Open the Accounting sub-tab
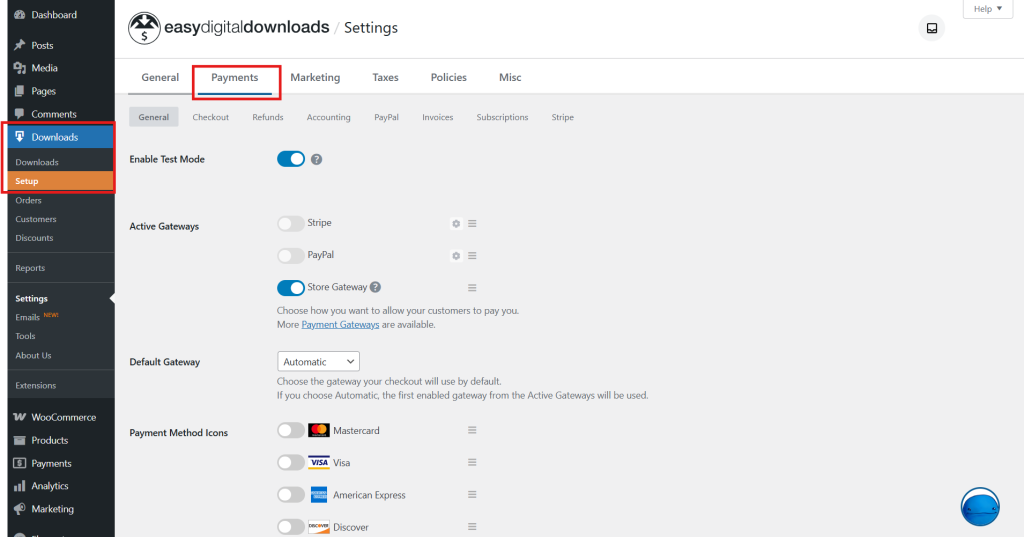Screen dimensions: 1024x537 (x=328, y=117)
